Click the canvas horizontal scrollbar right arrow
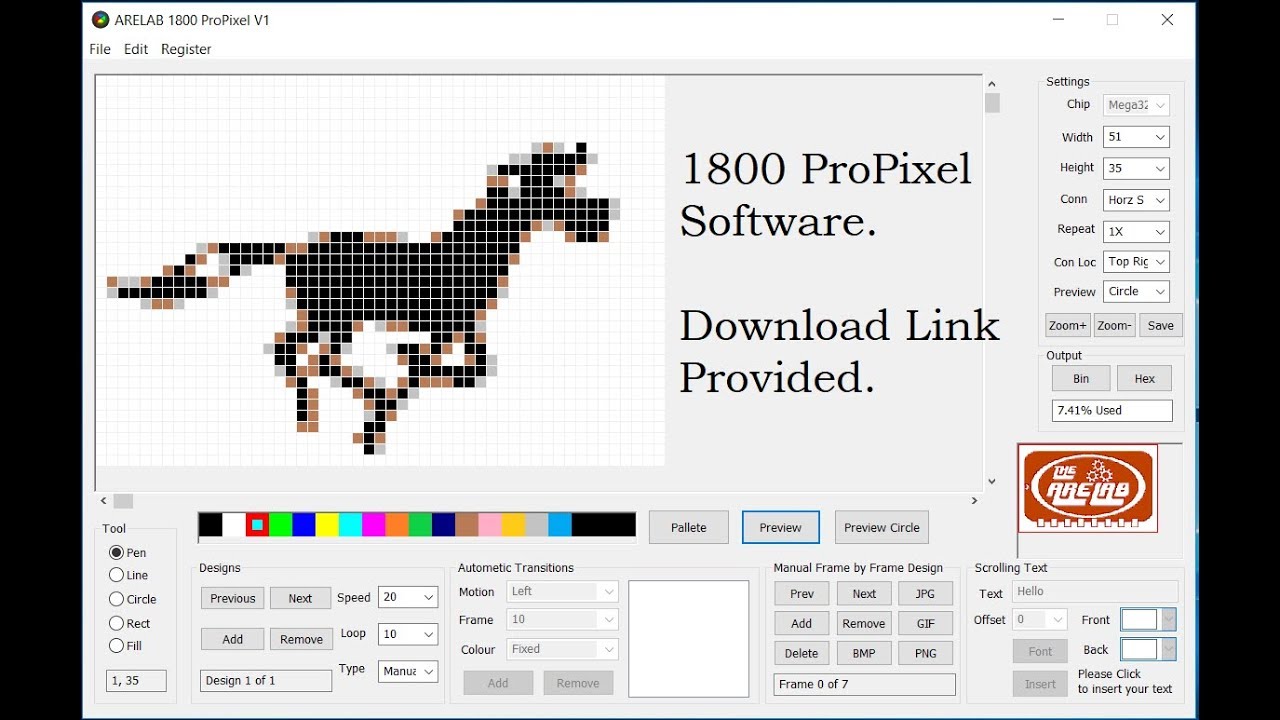The width and height of the screenshot is (1280, 720). [x=975, y=501]
